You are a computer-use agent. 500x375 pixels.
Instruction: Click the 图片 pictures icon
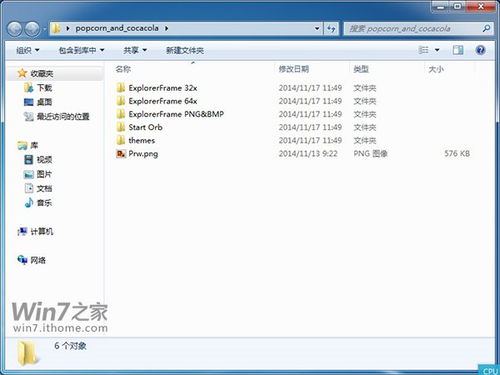pos(29,174)
